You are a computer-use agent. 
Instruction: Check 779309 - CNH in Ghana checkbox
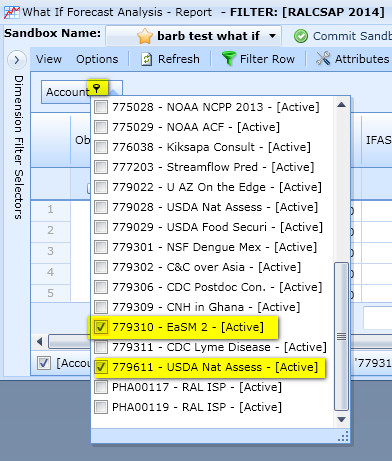tap(101, 307)
